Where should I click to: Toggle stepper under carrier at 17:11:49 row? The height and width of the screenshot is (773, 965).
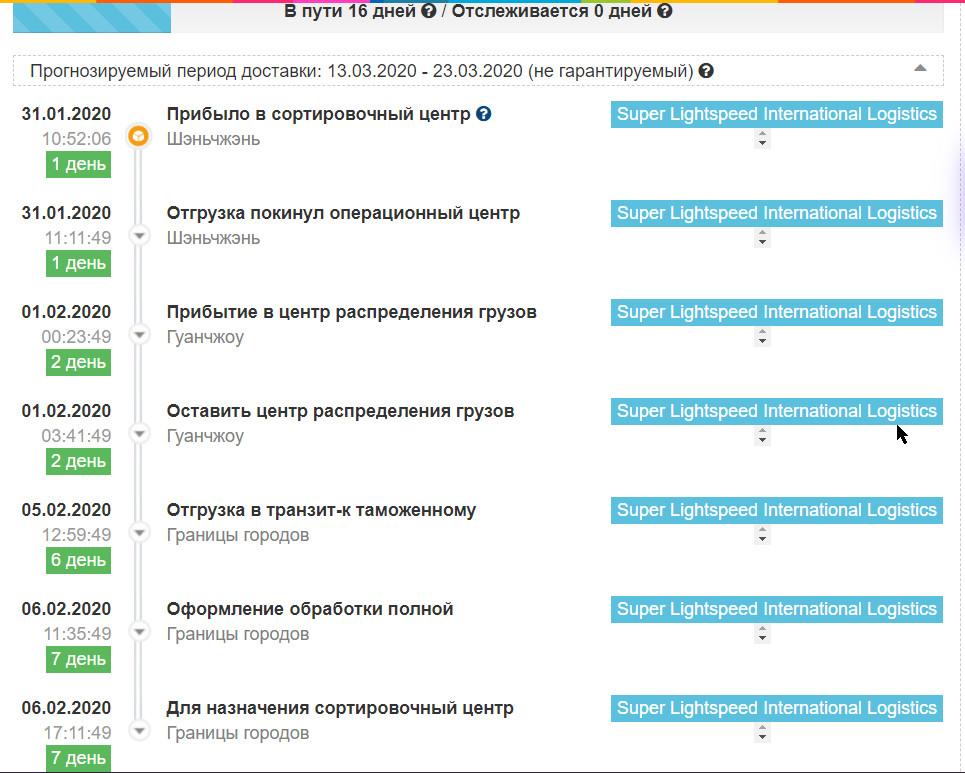click(763, 733)
